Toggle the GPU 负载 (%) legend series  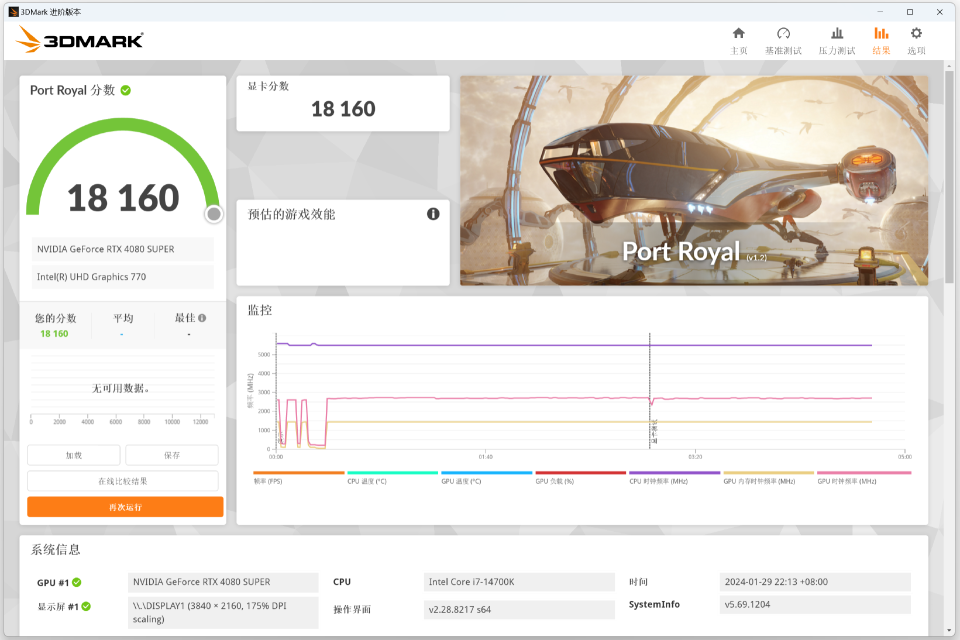click(x=554, y=481)
